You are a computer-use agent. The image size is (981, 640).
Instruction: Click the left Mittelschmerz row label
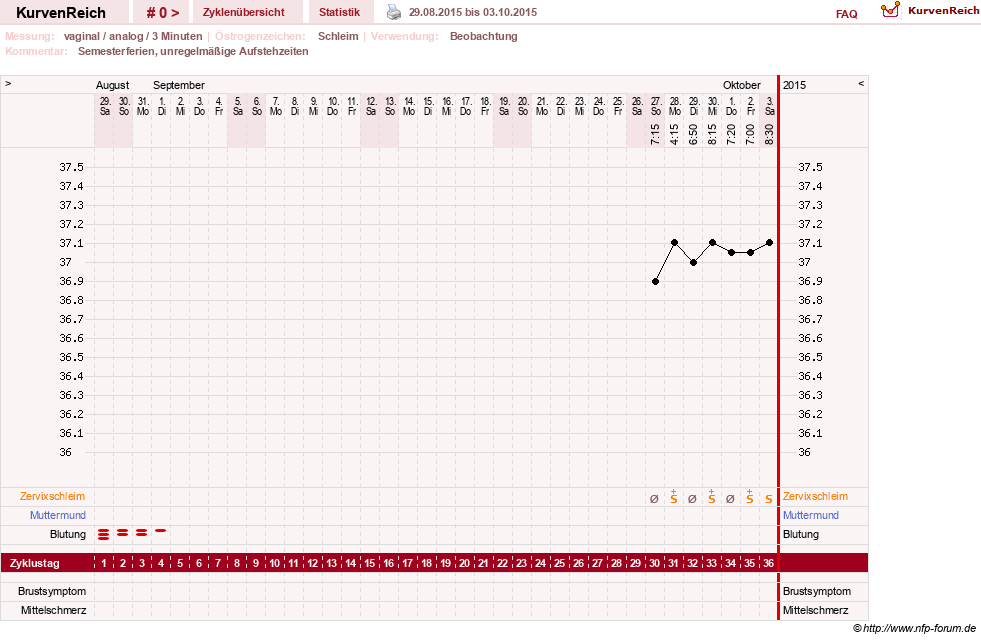[53, 610]
